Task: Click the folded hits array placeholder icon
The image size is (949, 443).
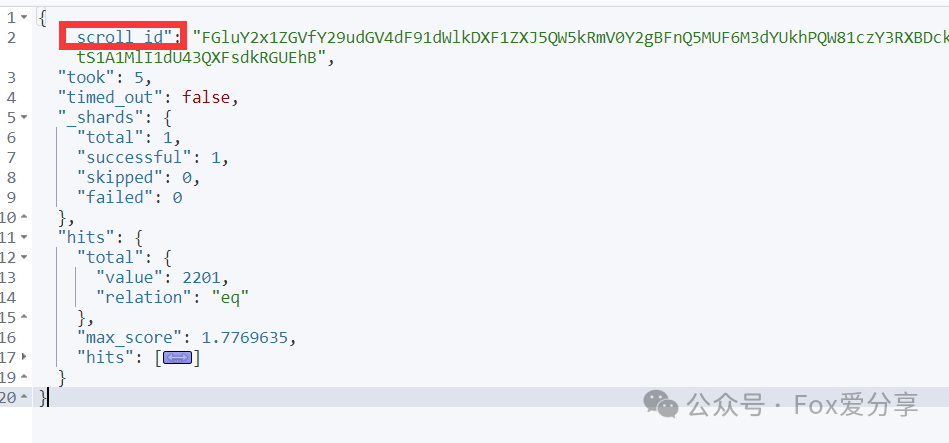Action: click(177, 358)
